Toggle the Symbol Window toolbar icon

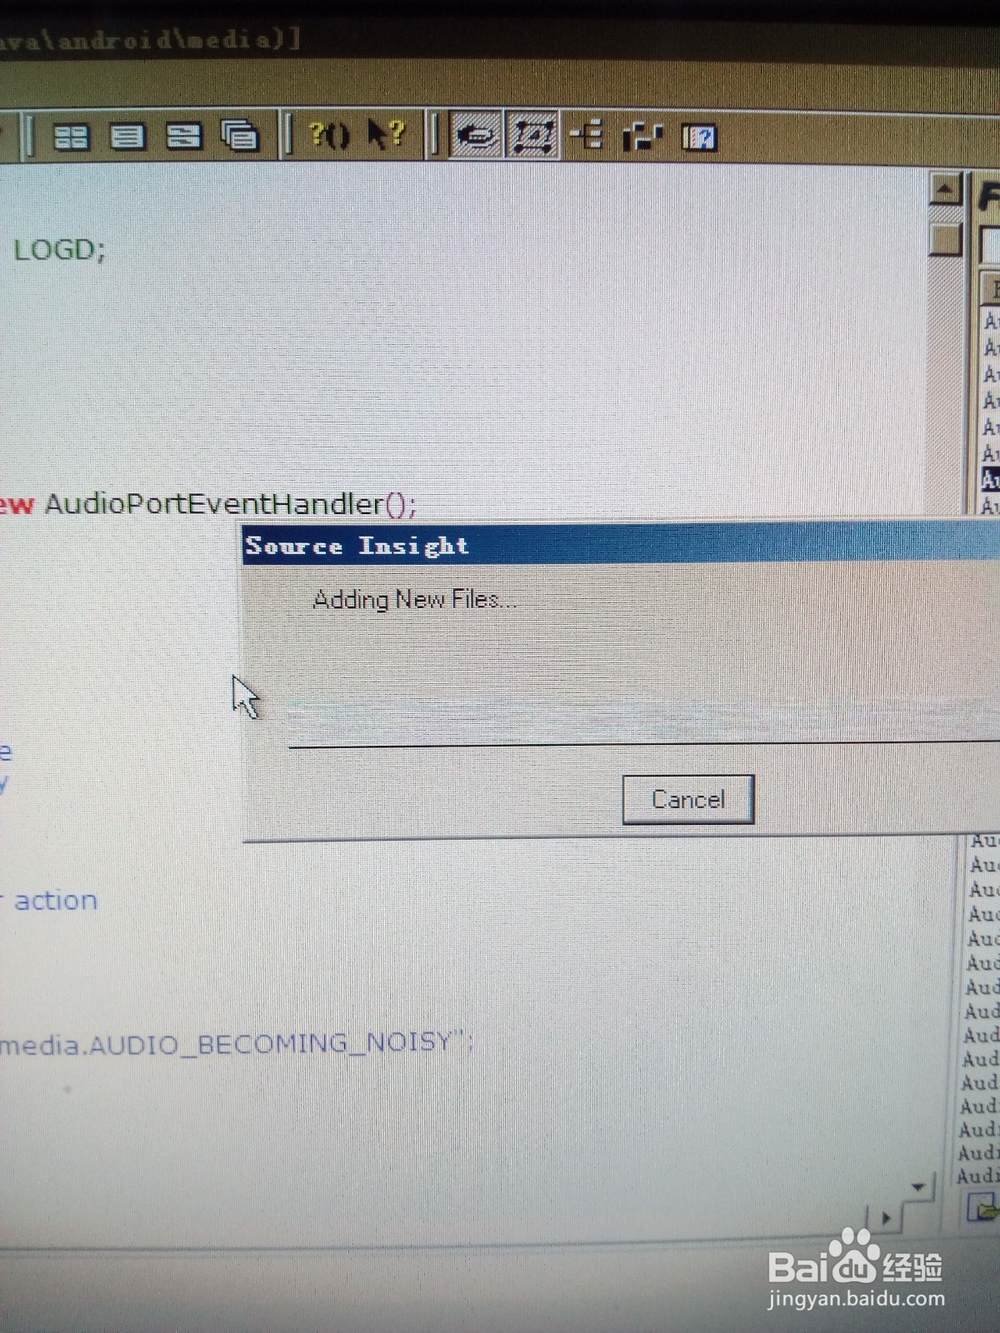(x=477, y=135)
